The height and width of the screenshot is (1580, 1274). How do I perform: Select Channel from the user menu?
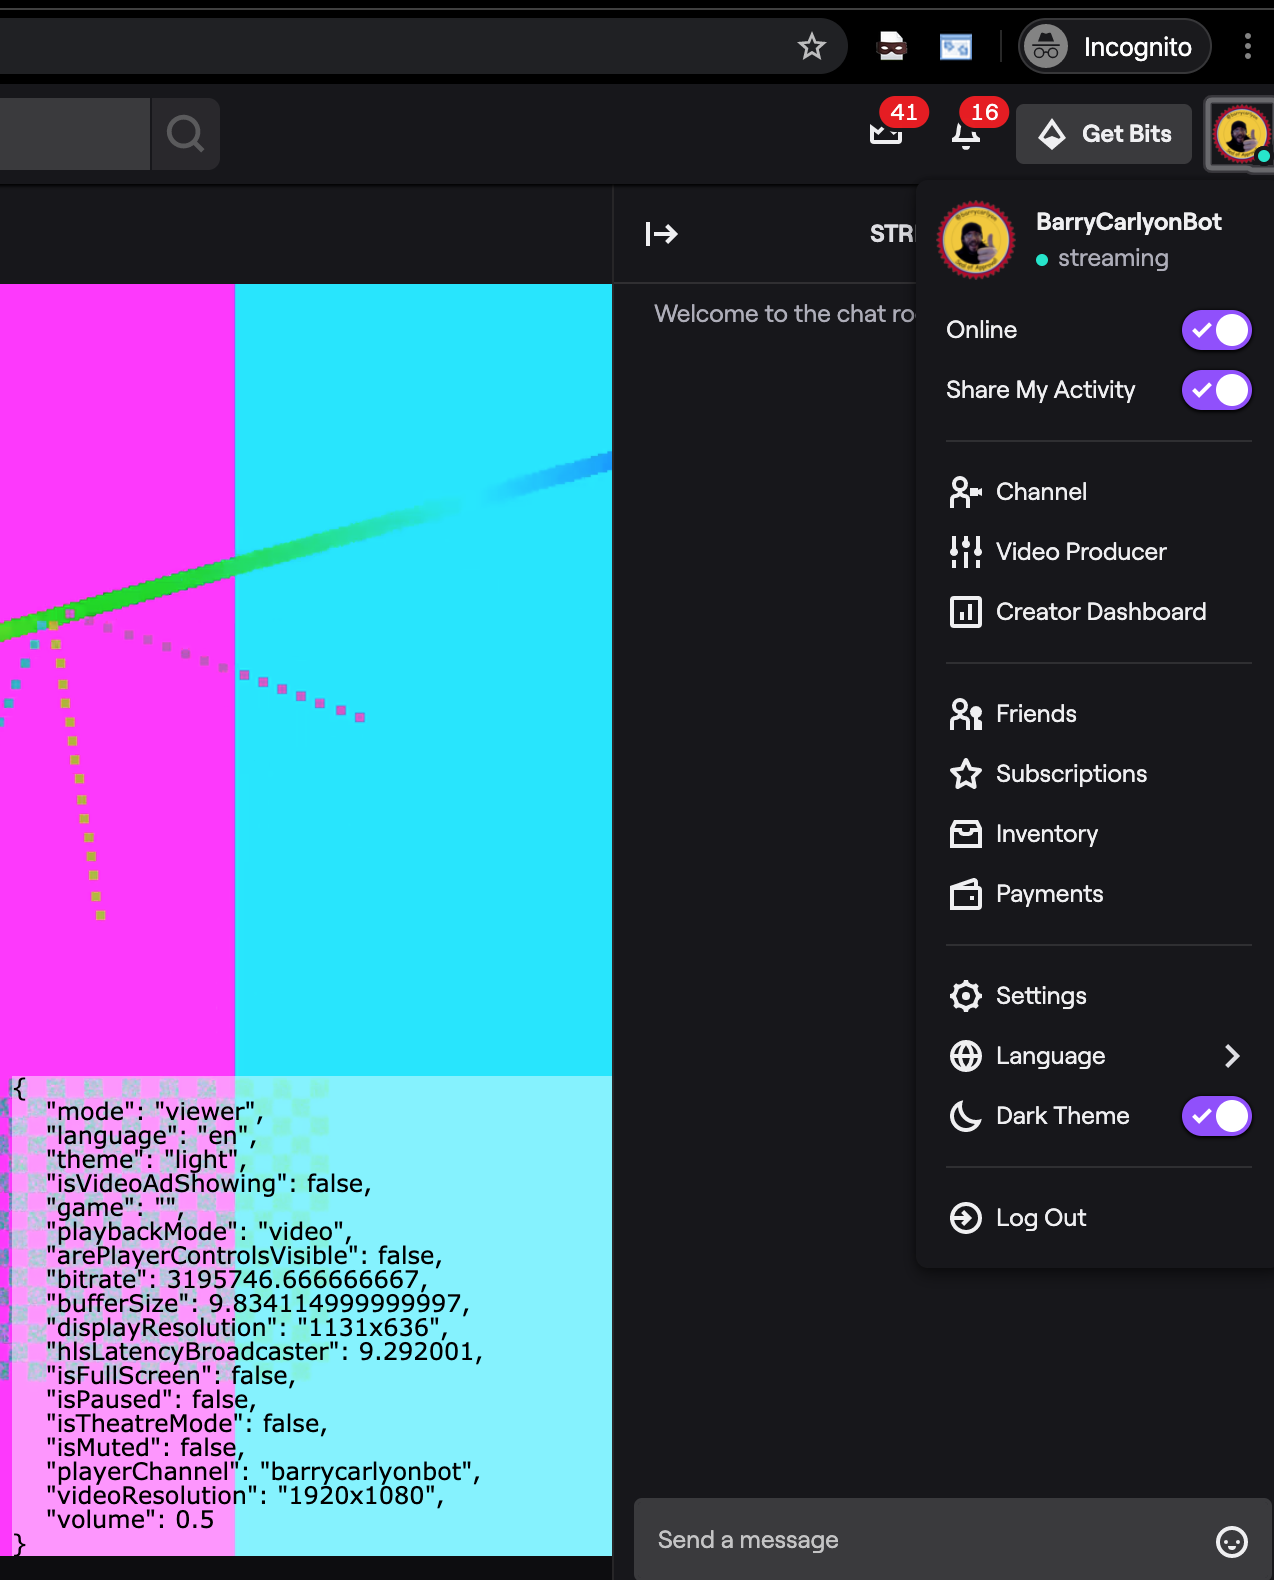coord(1098,492)
